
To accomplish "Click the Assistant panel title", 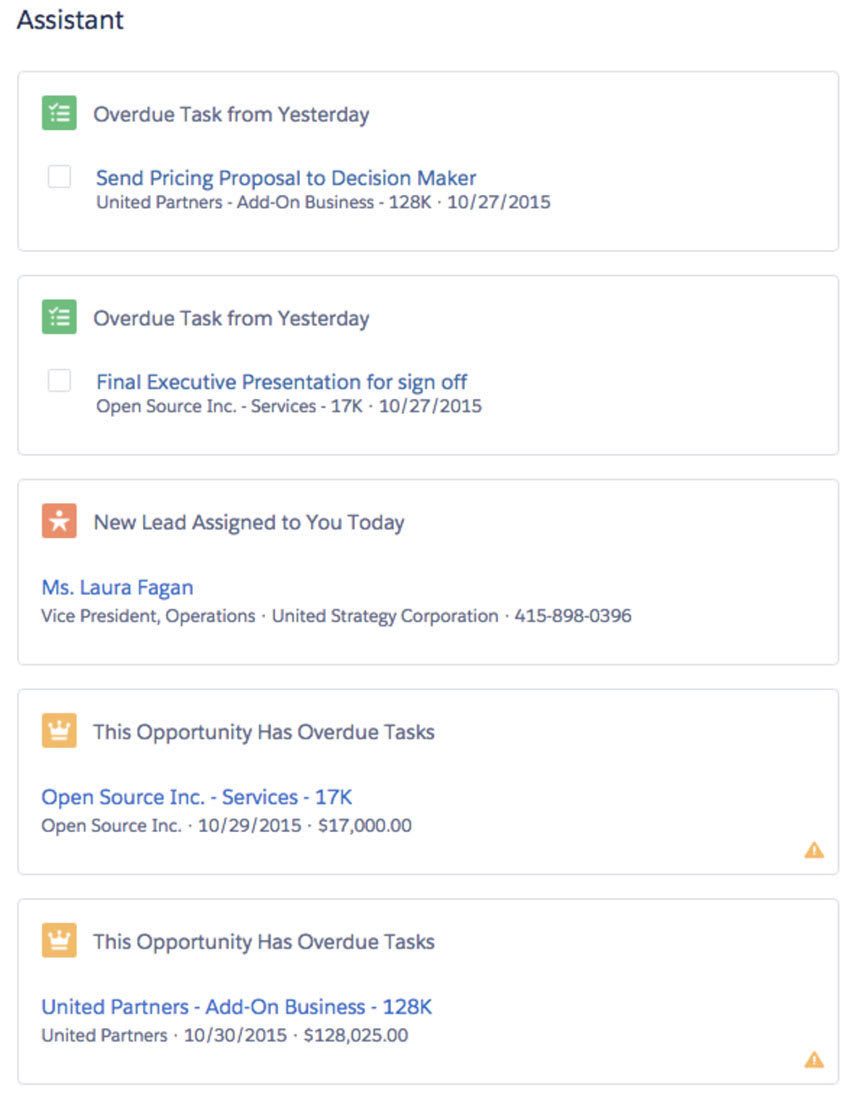I will point(70,20).
